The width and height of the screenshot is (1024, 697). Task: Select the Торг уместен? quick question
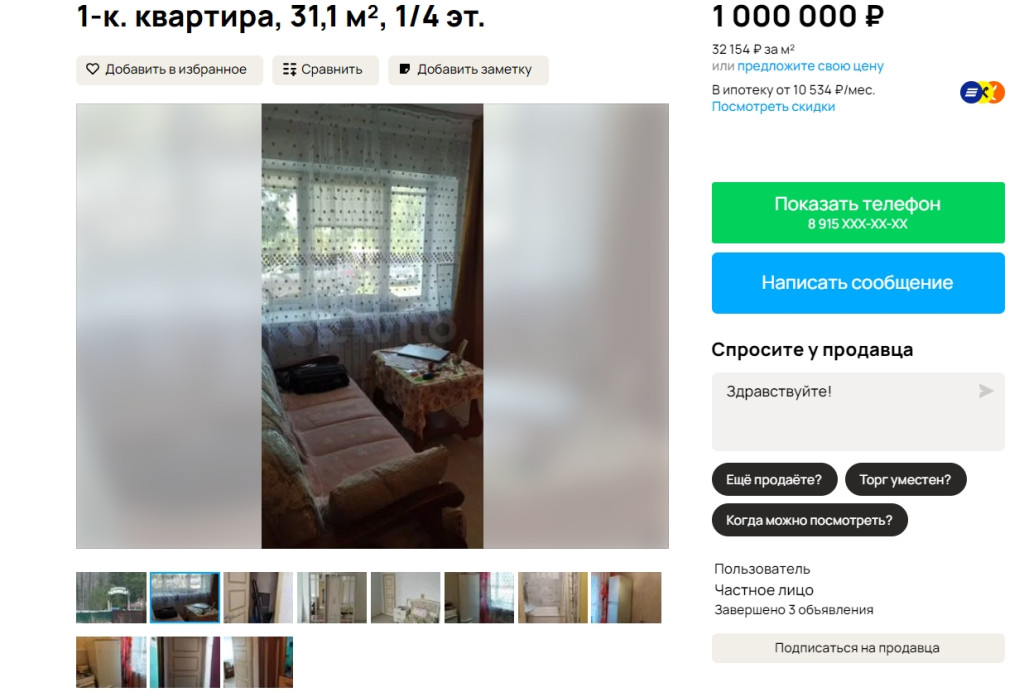(905, 479)
